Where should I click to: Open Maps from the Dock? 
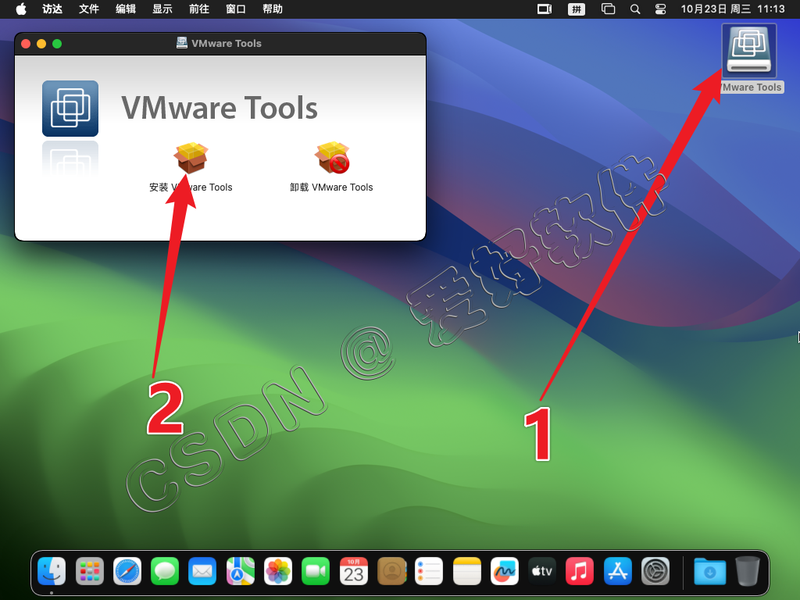240,571
